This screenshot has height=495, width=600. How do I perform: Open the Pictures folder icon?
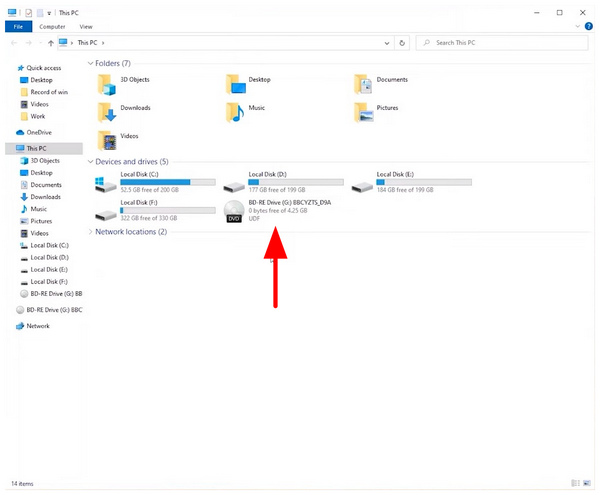pyautogui.click(x=364, y=111)
